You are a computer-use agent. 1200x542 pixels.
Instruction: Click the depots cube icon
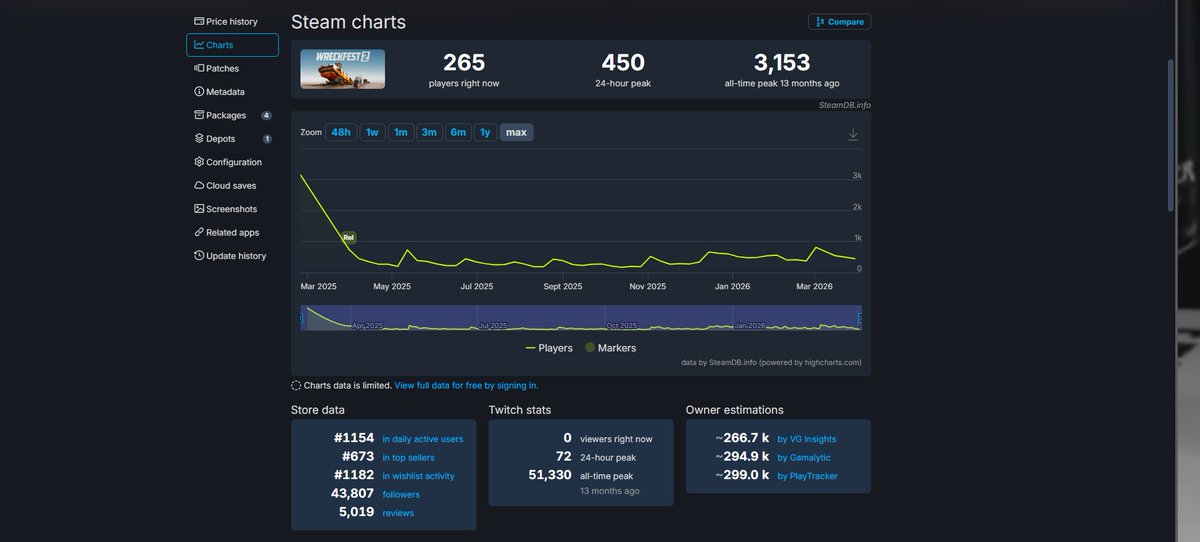pyautogui.click(x=199, y=139)
